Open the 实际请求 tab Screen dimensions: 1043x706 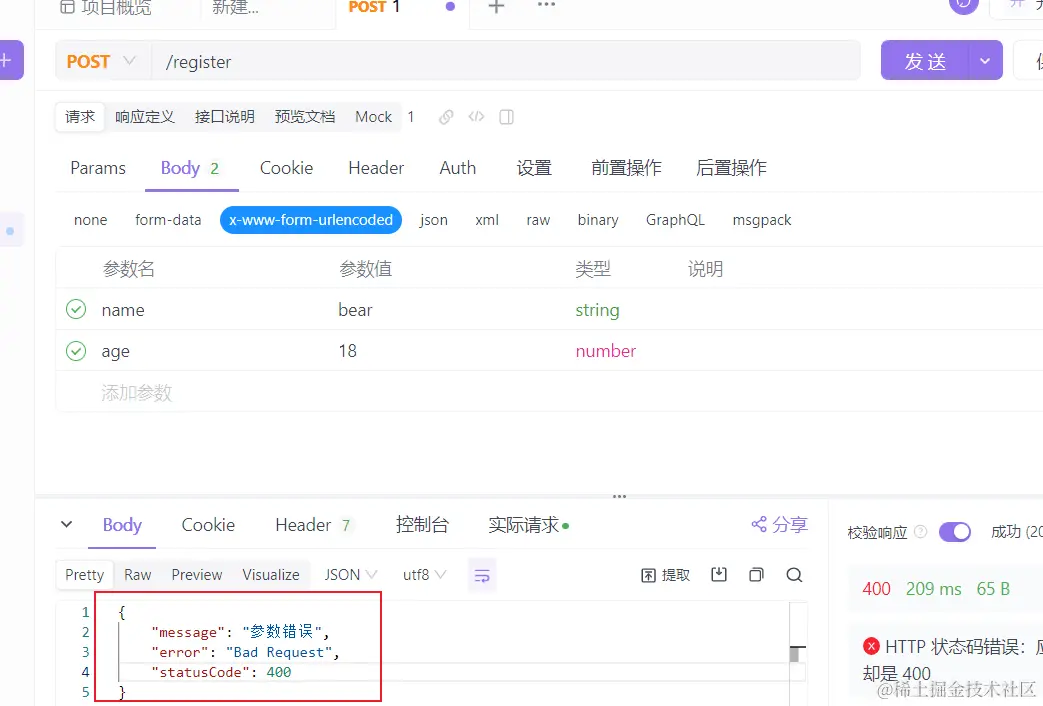pos(528,525)
